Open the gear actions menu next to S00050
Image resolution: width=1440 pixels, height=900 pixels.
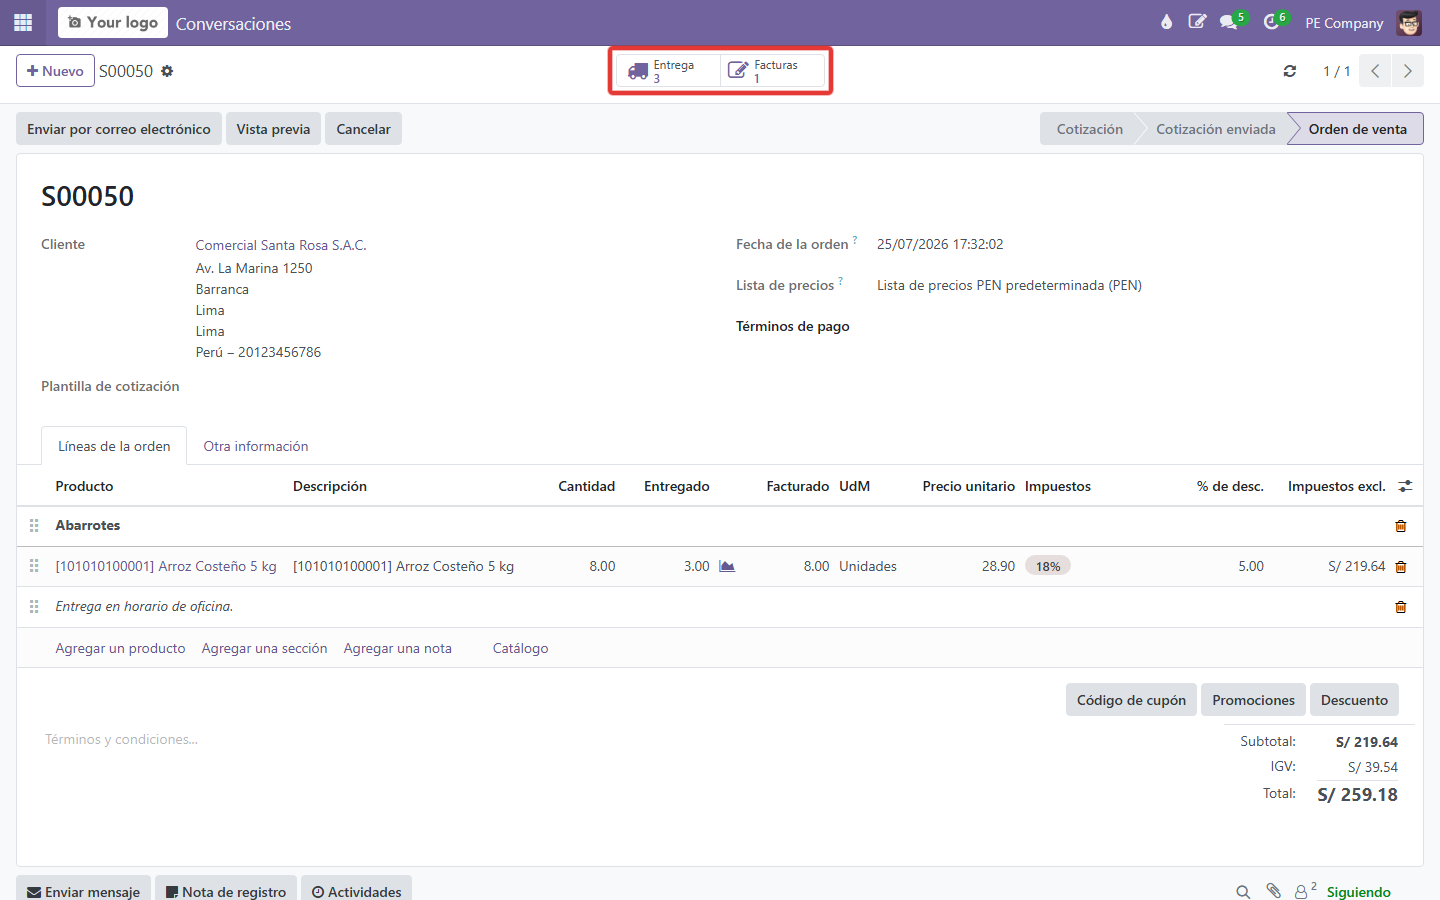point(167,71)
